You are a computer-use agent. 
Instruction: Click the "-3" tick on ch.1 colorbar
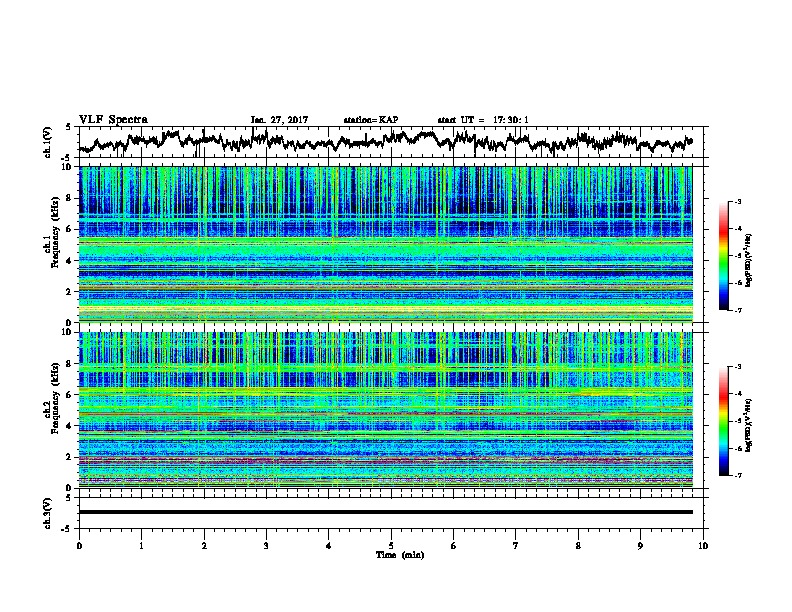tap(737, 202)
